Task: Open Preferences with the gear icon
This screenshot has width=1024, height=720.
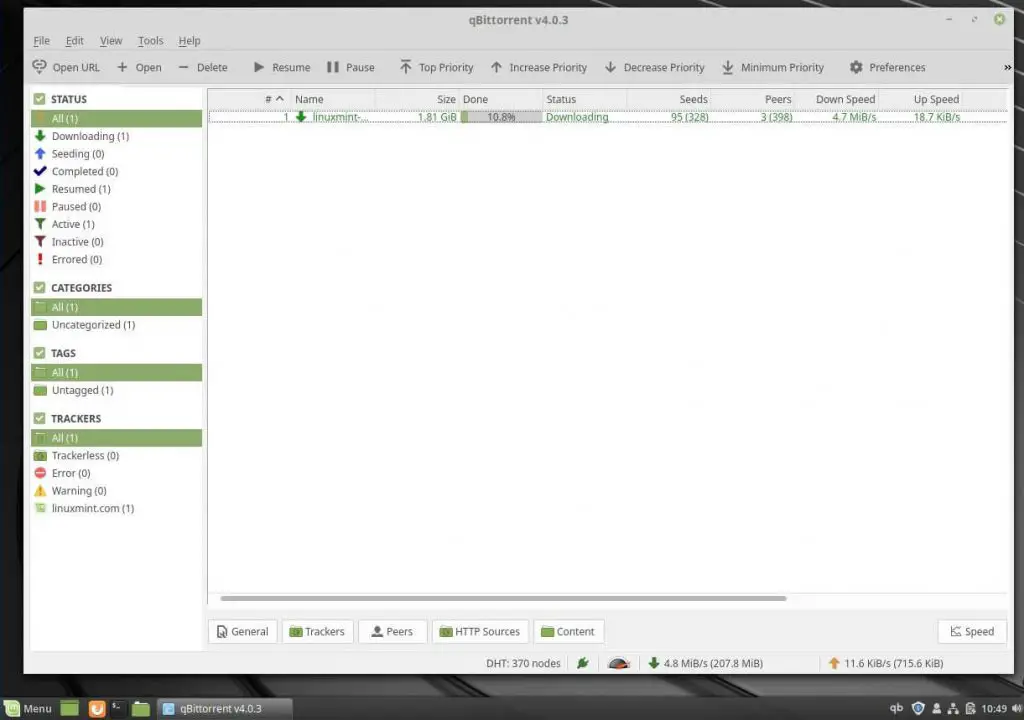Action: (x=888, y=67)
